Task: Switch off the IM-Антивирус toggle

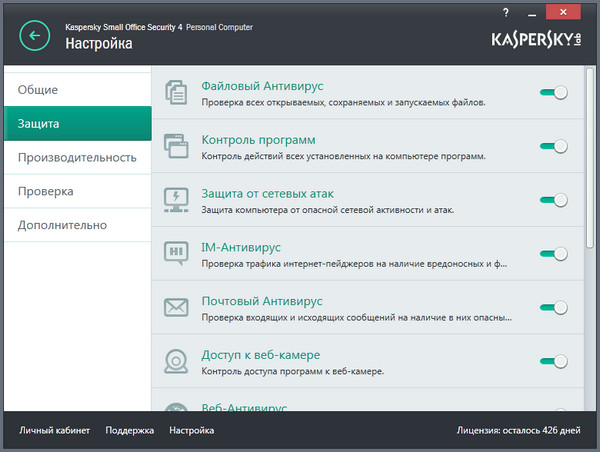Action: coord(553,254)
